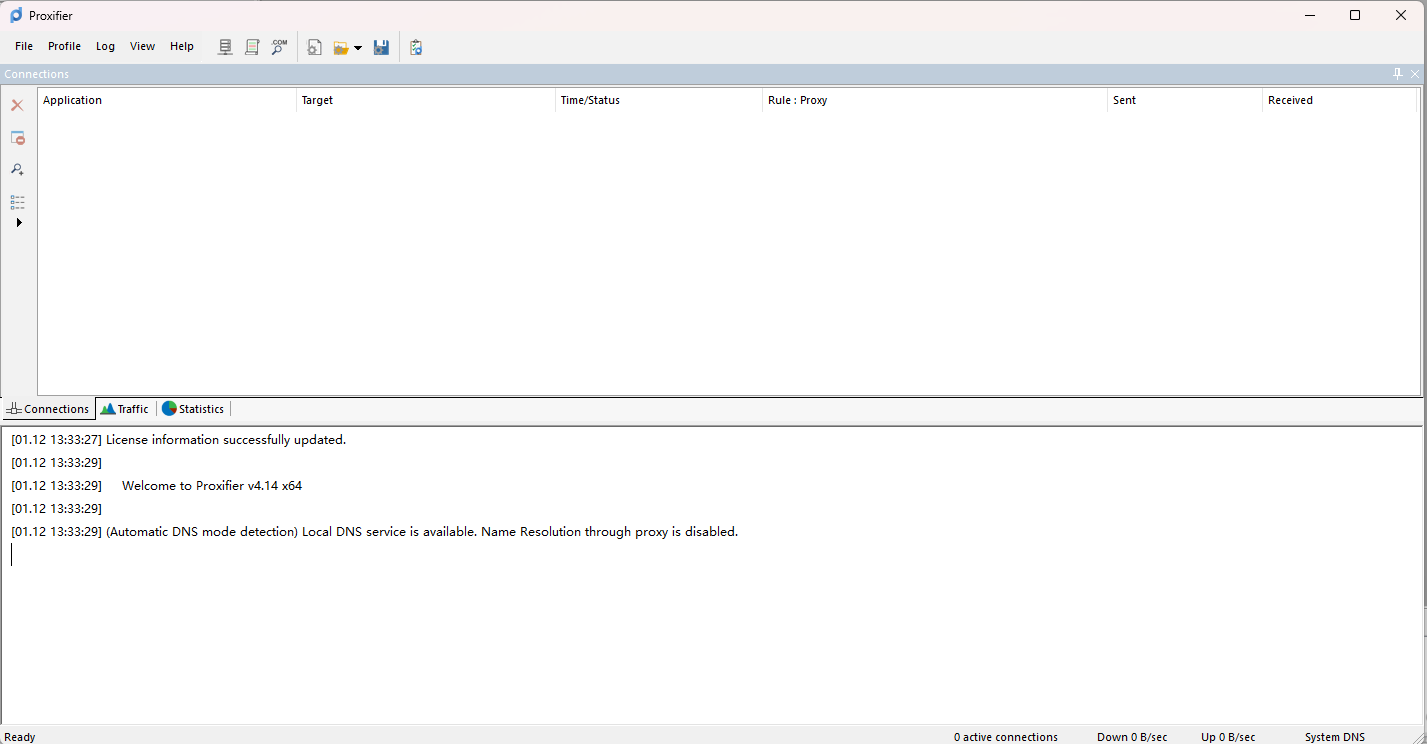Switch to the Traffic tab
Image resolution: width=1427 pixels, height=744 pixels.
click(x=125, y=409)
